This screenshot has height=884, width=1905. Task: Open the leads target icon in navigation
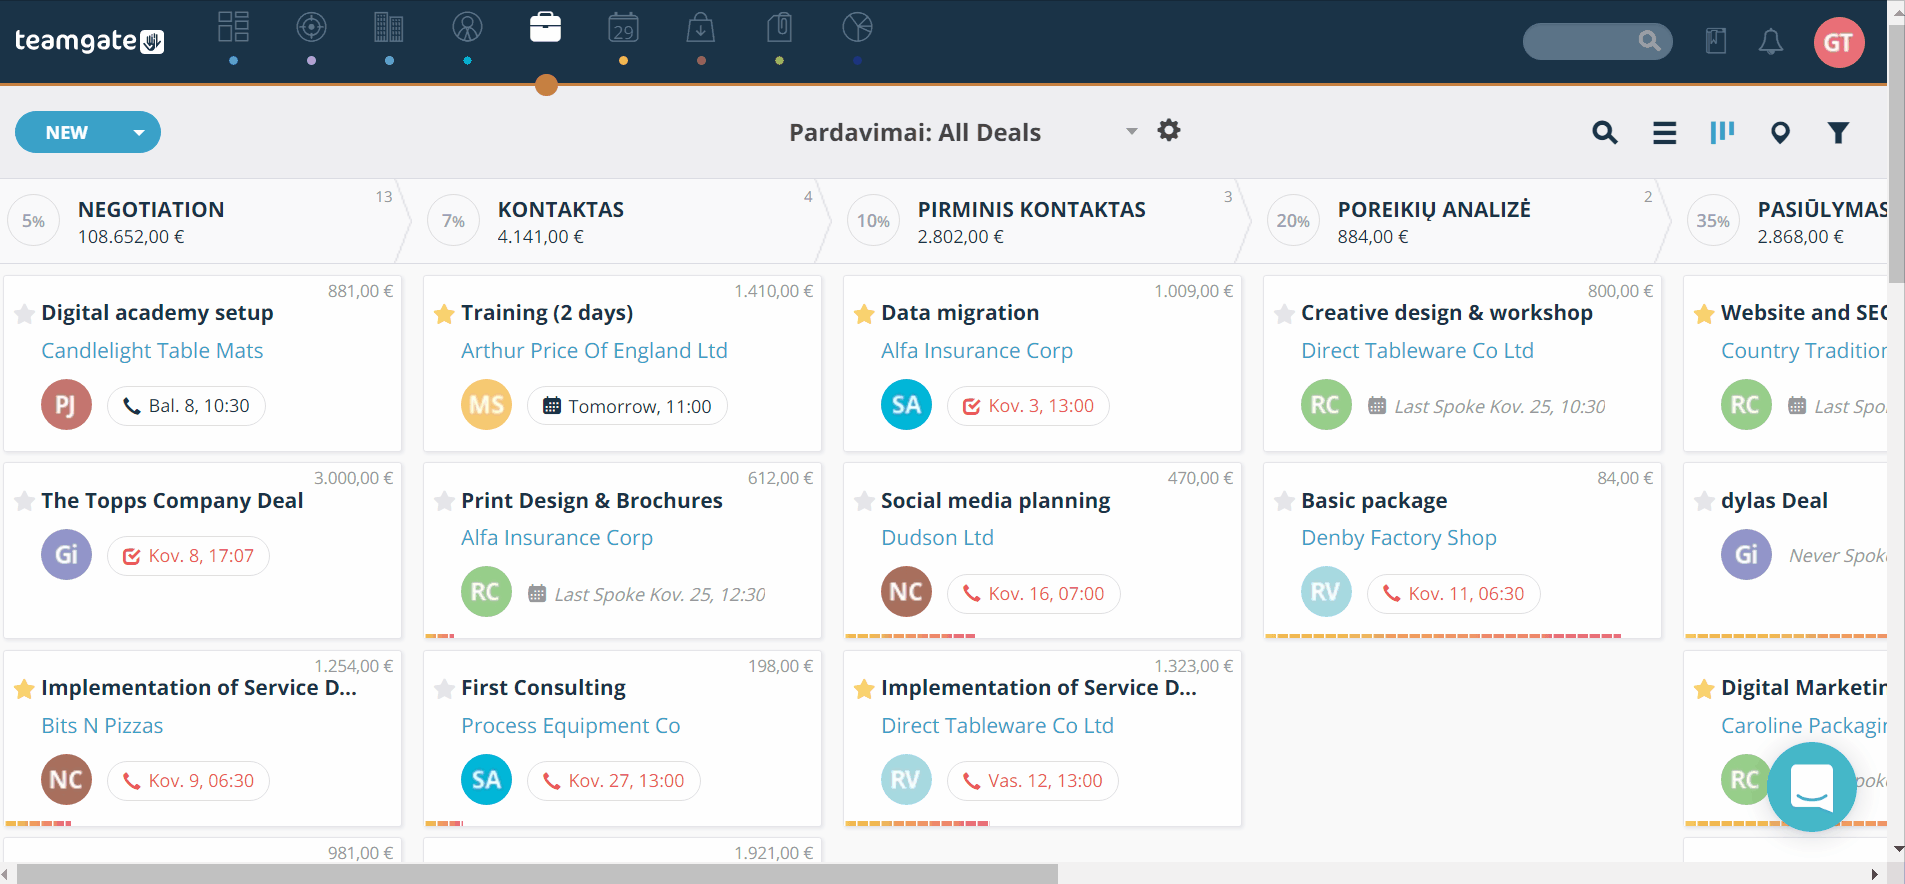coord(311,27)
